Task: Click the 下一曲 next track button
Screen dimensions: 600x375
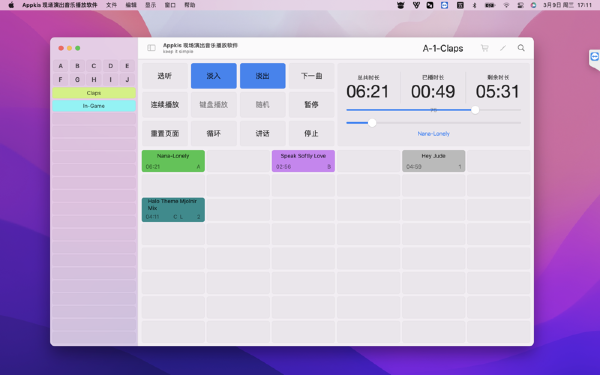Action: click(311, 76)
